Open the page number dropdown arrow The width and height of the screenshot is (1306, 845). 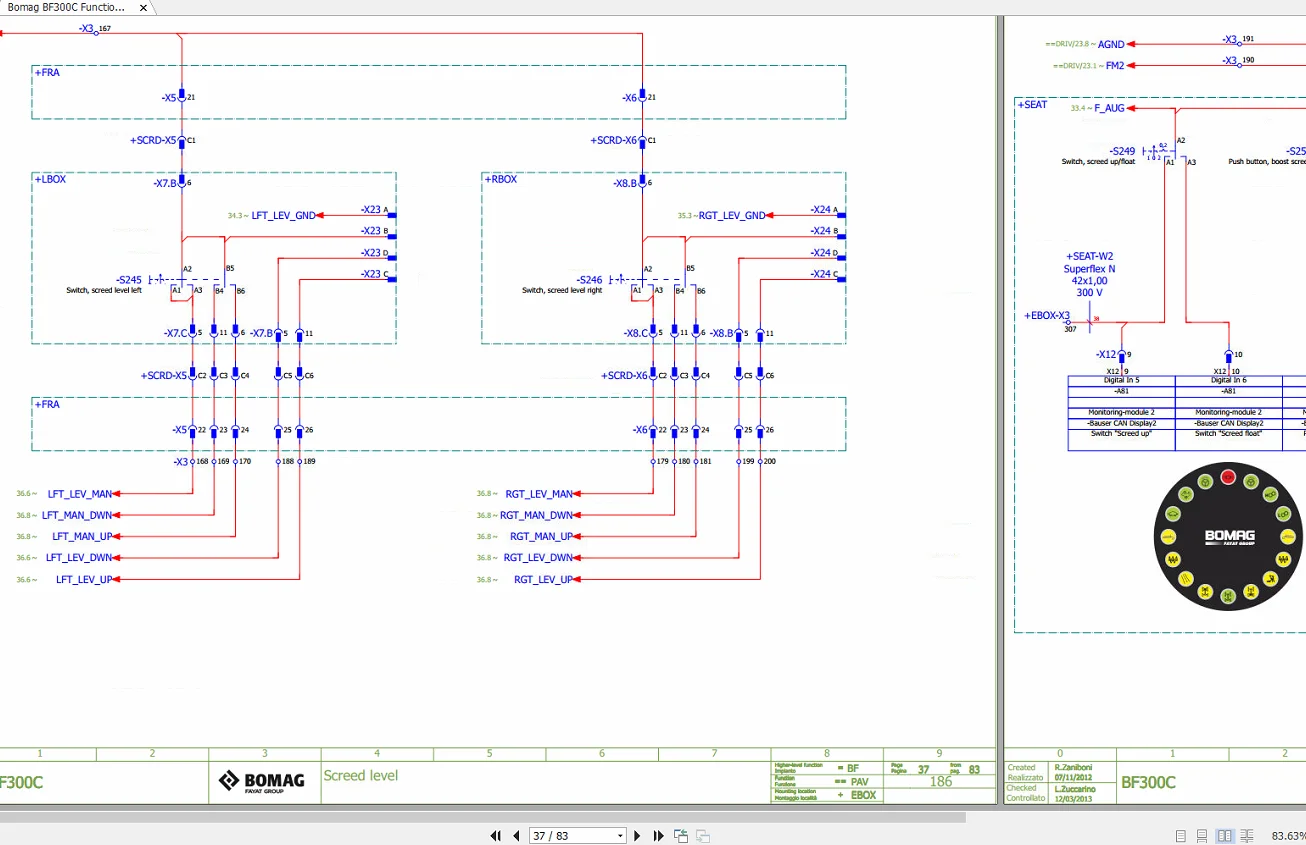point(620,836)
